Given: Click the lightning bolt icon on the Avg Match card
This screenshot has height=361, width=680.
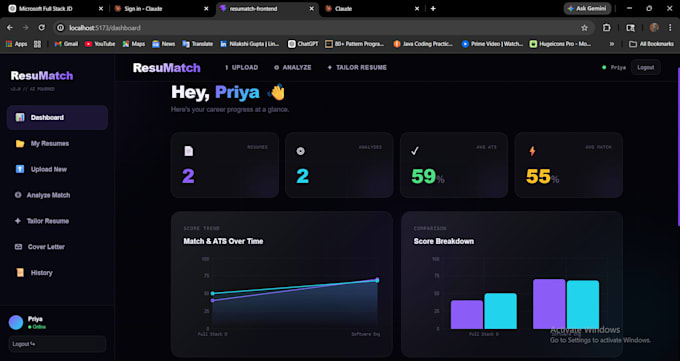Looking at the screenshot, I should (532, 151).
